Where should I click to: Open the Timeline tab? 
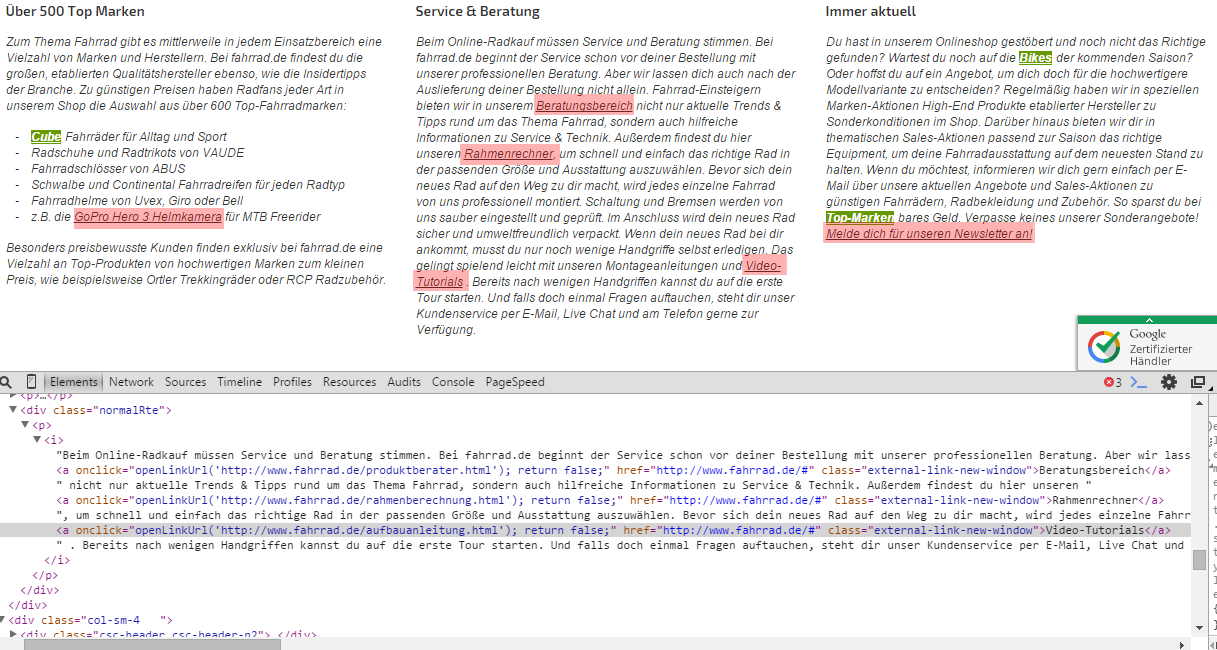coord(240,382)
